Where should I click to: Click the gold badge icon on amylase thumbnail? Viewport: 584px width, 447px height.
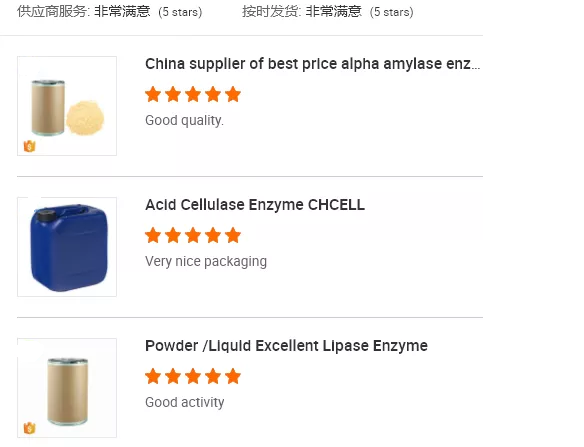[29, 146]
